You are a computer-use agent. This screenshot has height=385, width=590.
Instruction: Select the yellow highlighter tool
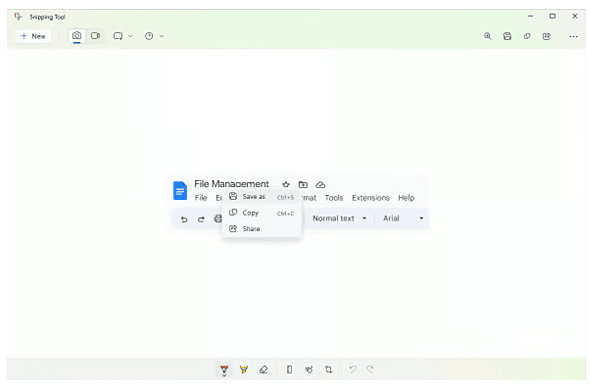tap(244, 370)
